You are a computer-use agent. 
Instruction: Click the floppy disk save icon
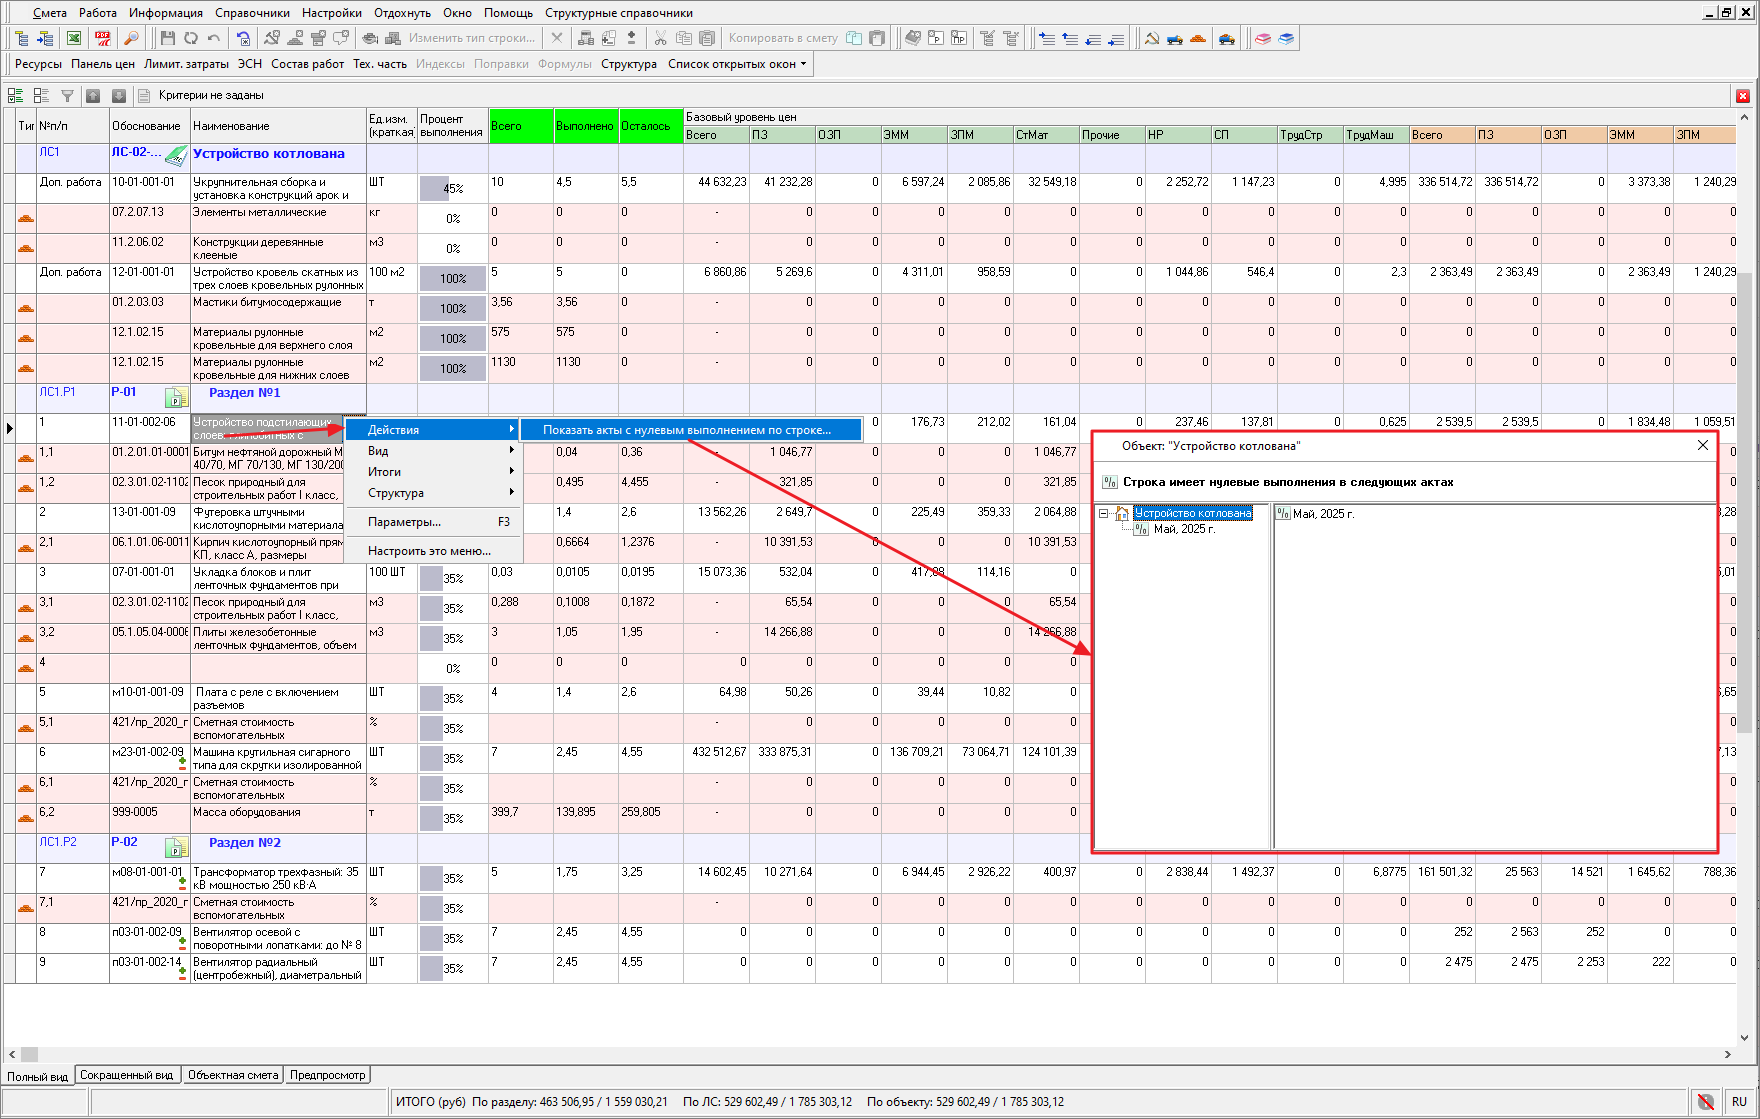tap(167, 38)
